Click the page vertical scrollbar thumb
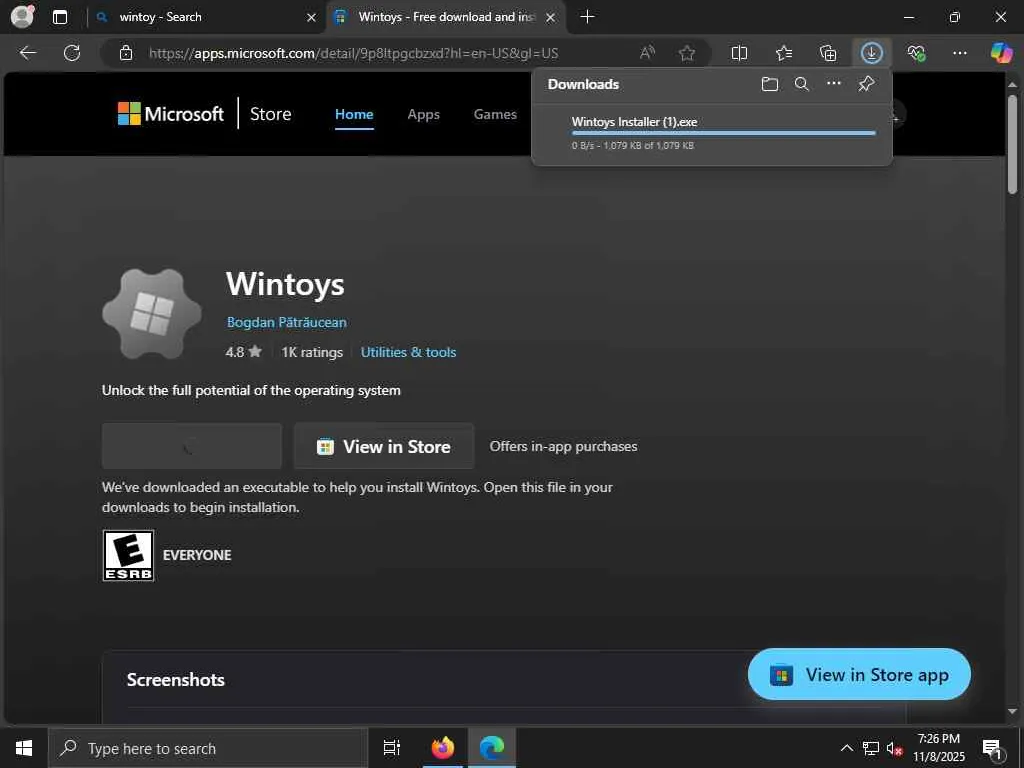The height and width of the screenshot is (768, 1024). click(1012, 144)
